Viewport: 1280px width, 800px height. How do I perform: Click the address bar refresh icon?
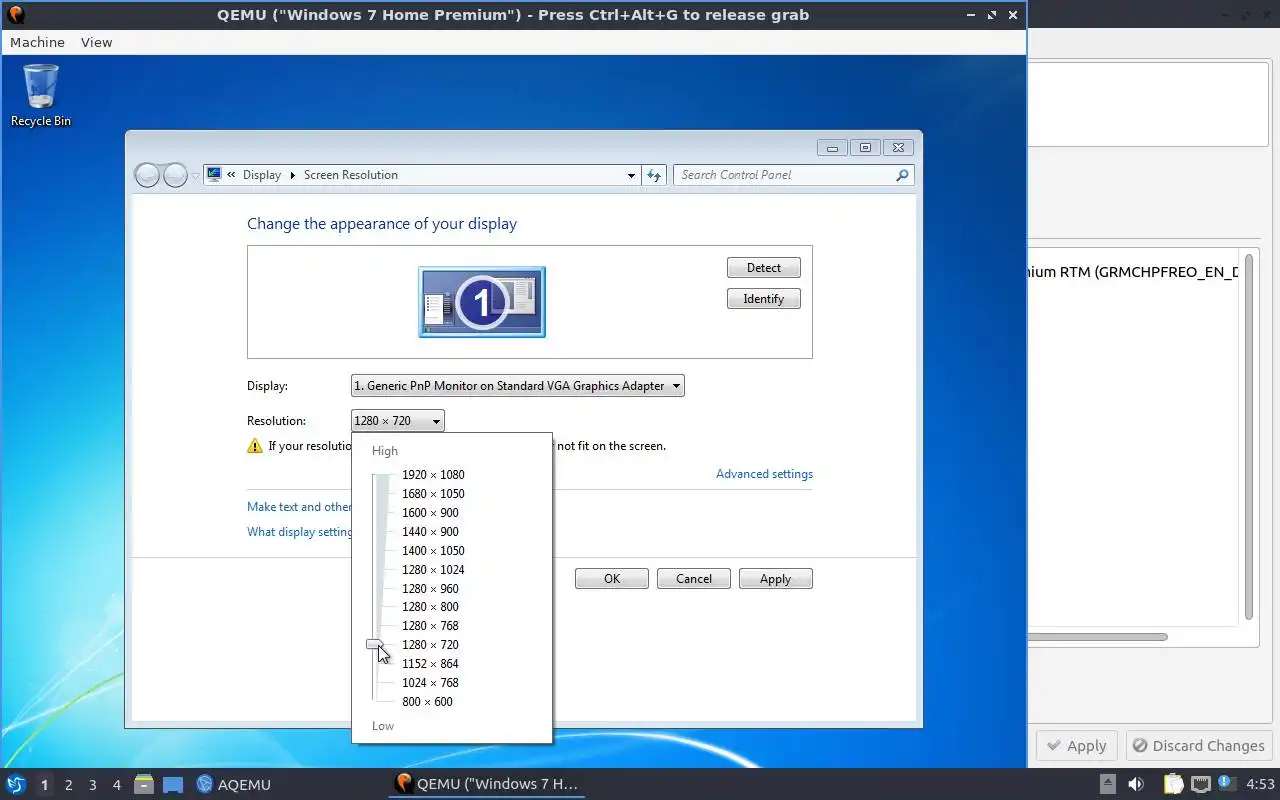(654, 175)
